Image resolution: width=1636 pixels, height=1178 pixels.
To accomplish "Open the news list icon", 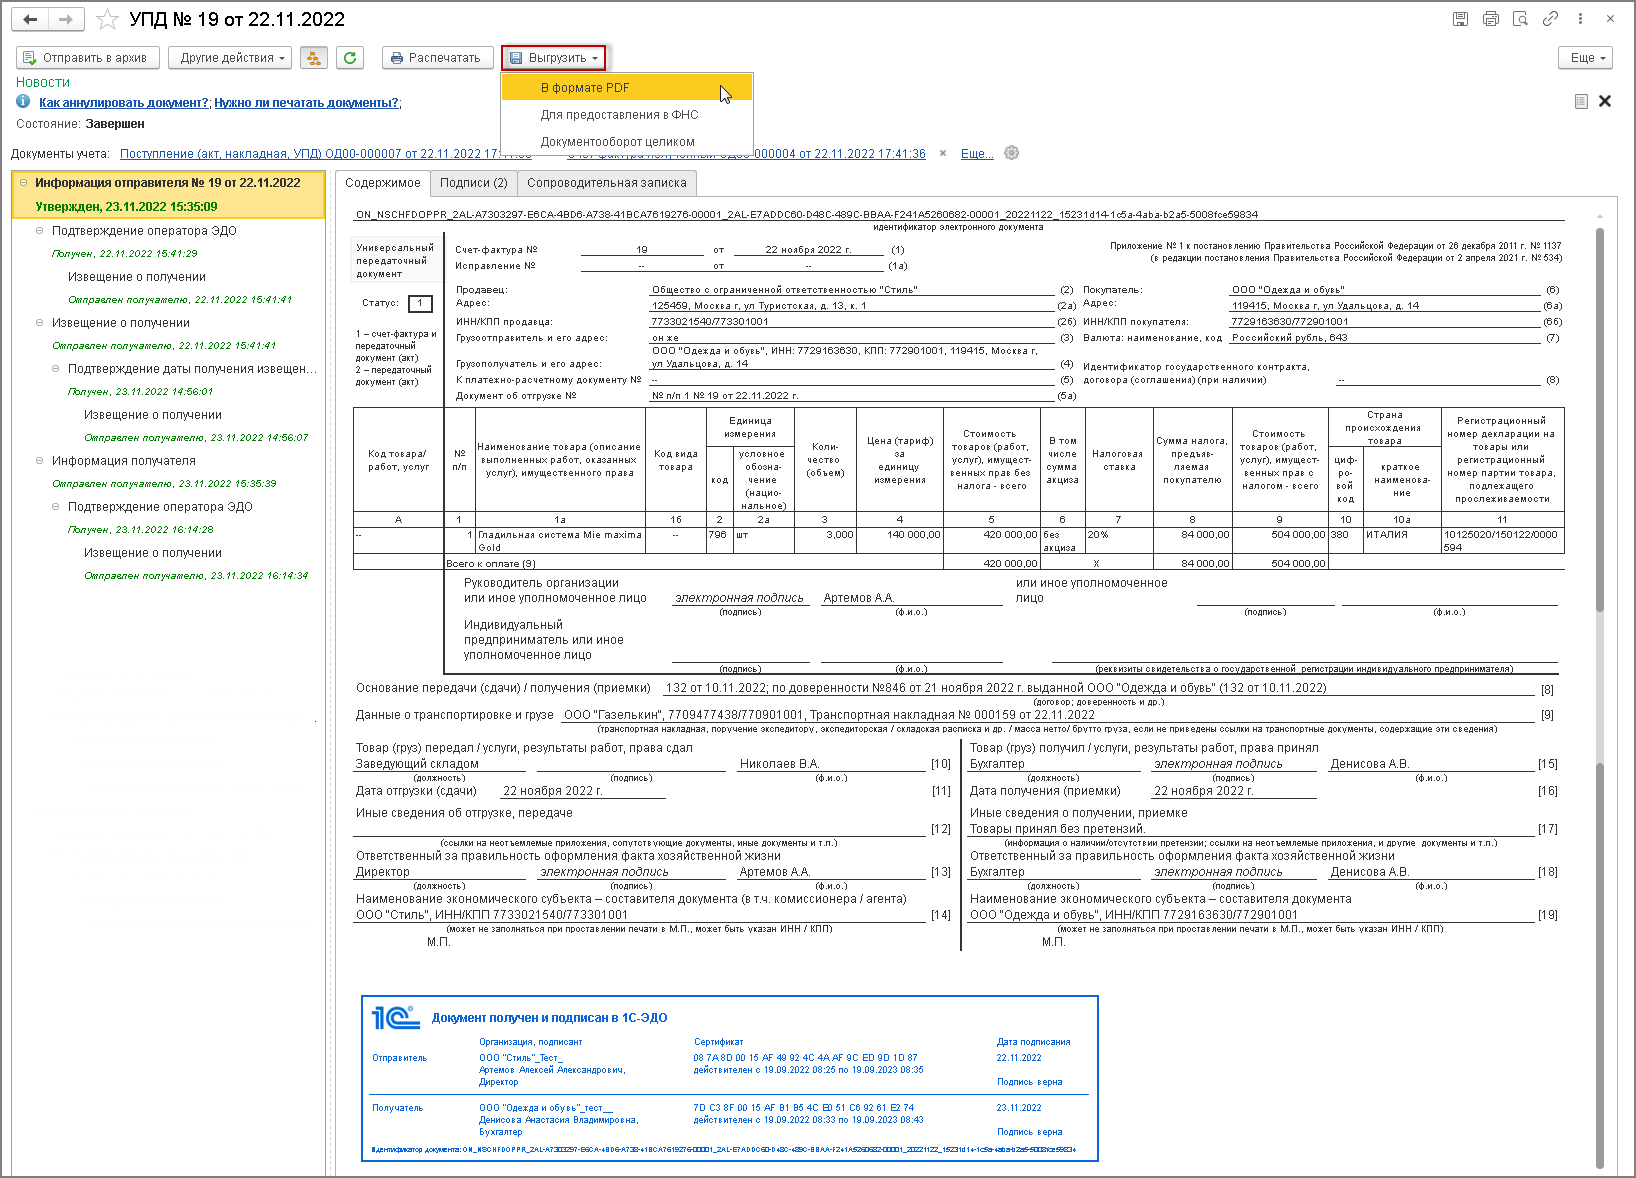I will tap(1581, 101).
